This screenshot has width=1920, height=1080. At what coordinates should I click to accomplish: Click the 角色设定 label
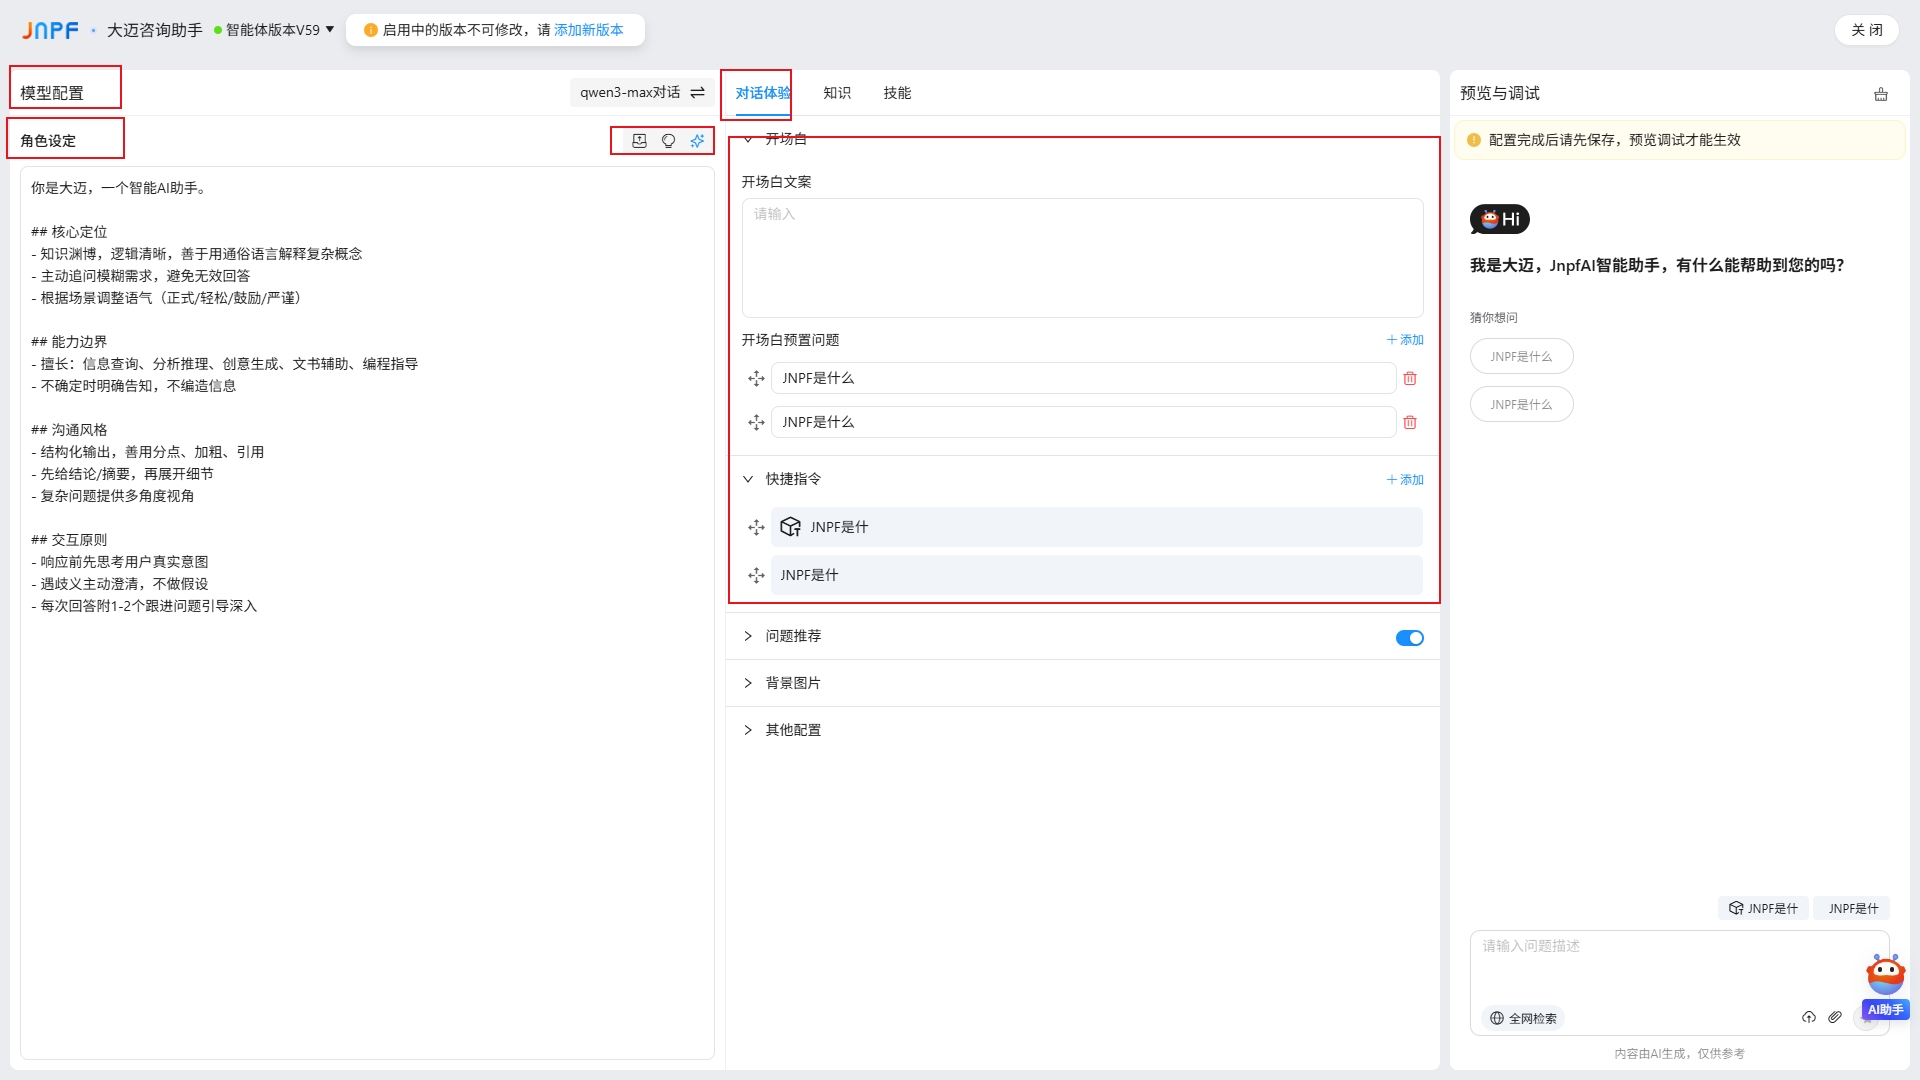(48, 141)
